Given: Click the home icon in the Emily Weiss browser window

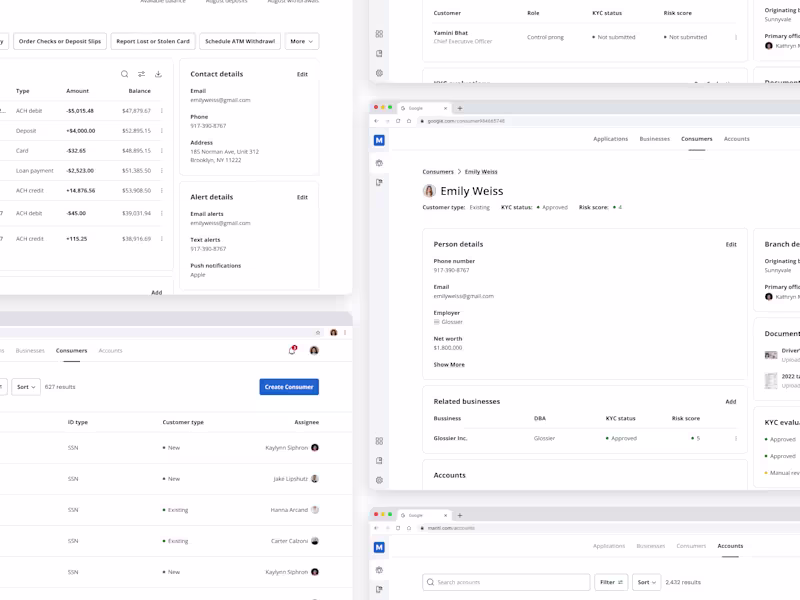Looking at the screenshot, I should coord(409,121).
